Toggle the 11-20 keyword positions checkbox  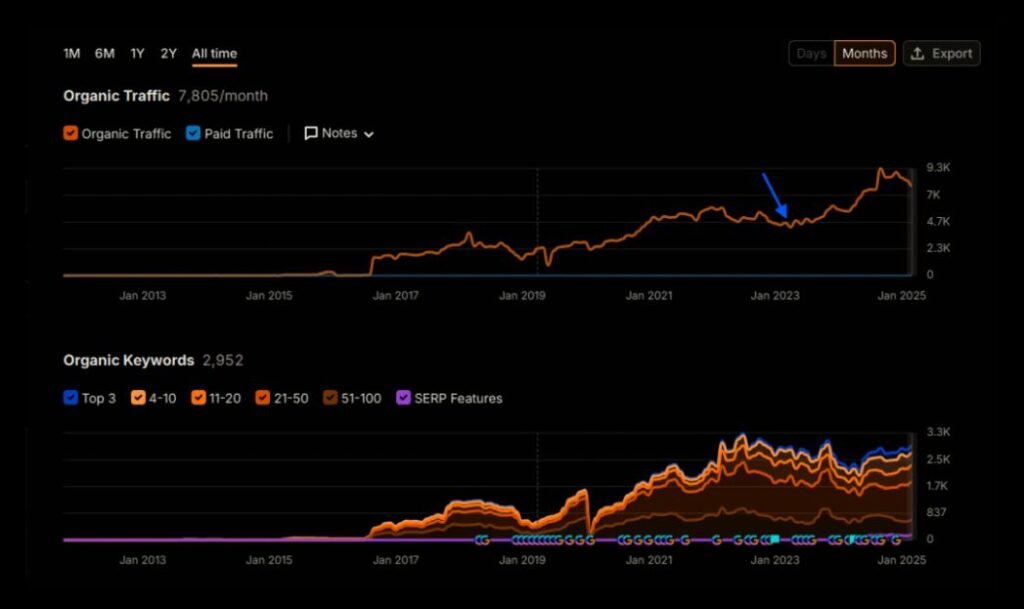coord(200,398)
